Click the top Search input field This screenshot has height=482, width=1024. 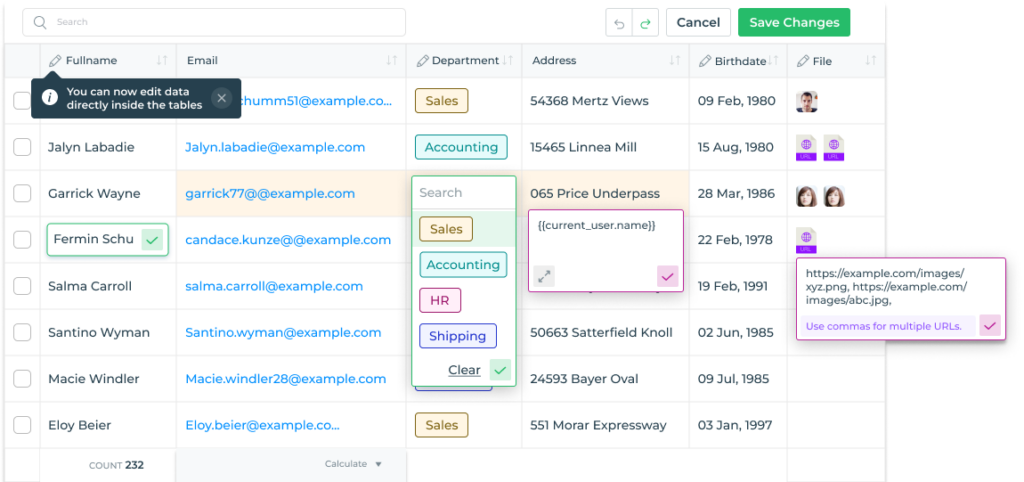point(214,22)
